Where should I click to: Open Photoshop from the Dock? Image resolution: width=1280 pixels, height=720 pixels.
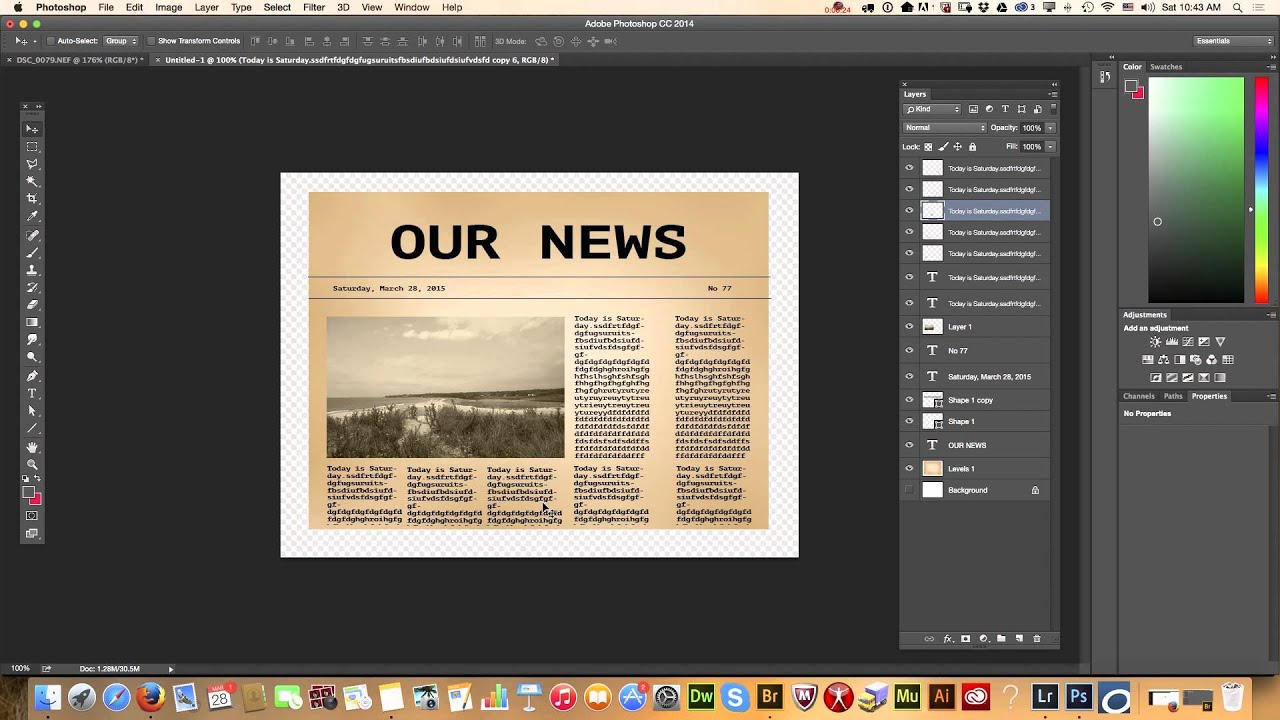pyautogui.click(x=1079, y=697)
